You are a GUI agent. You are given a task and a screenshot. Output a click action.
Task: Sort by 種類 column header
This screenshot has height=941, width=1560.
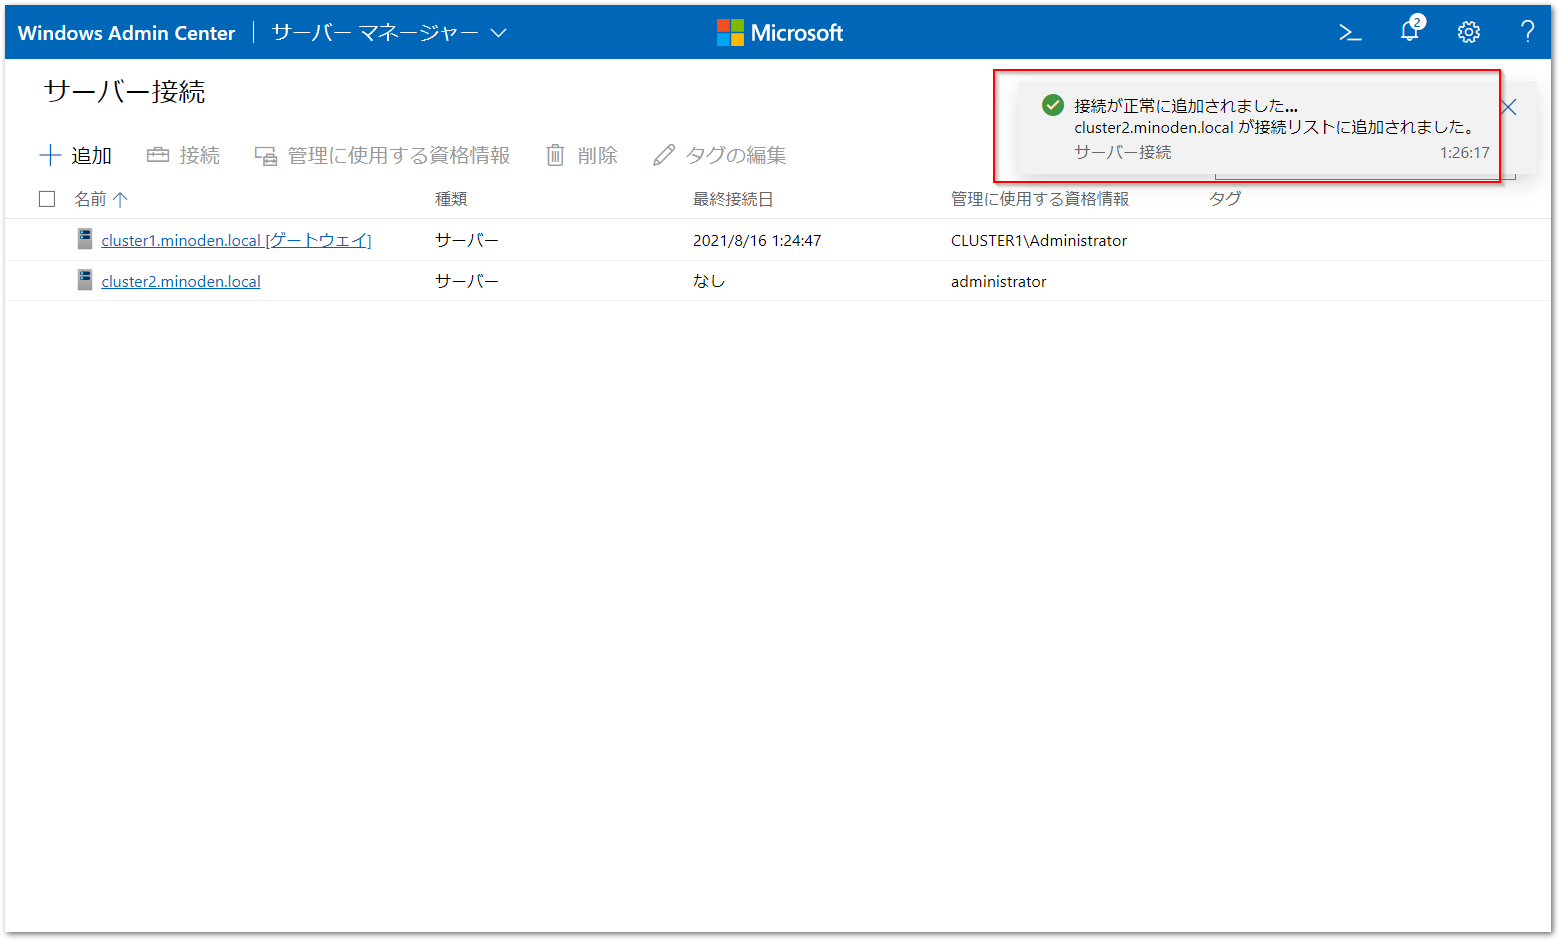[x=451, y=199]
